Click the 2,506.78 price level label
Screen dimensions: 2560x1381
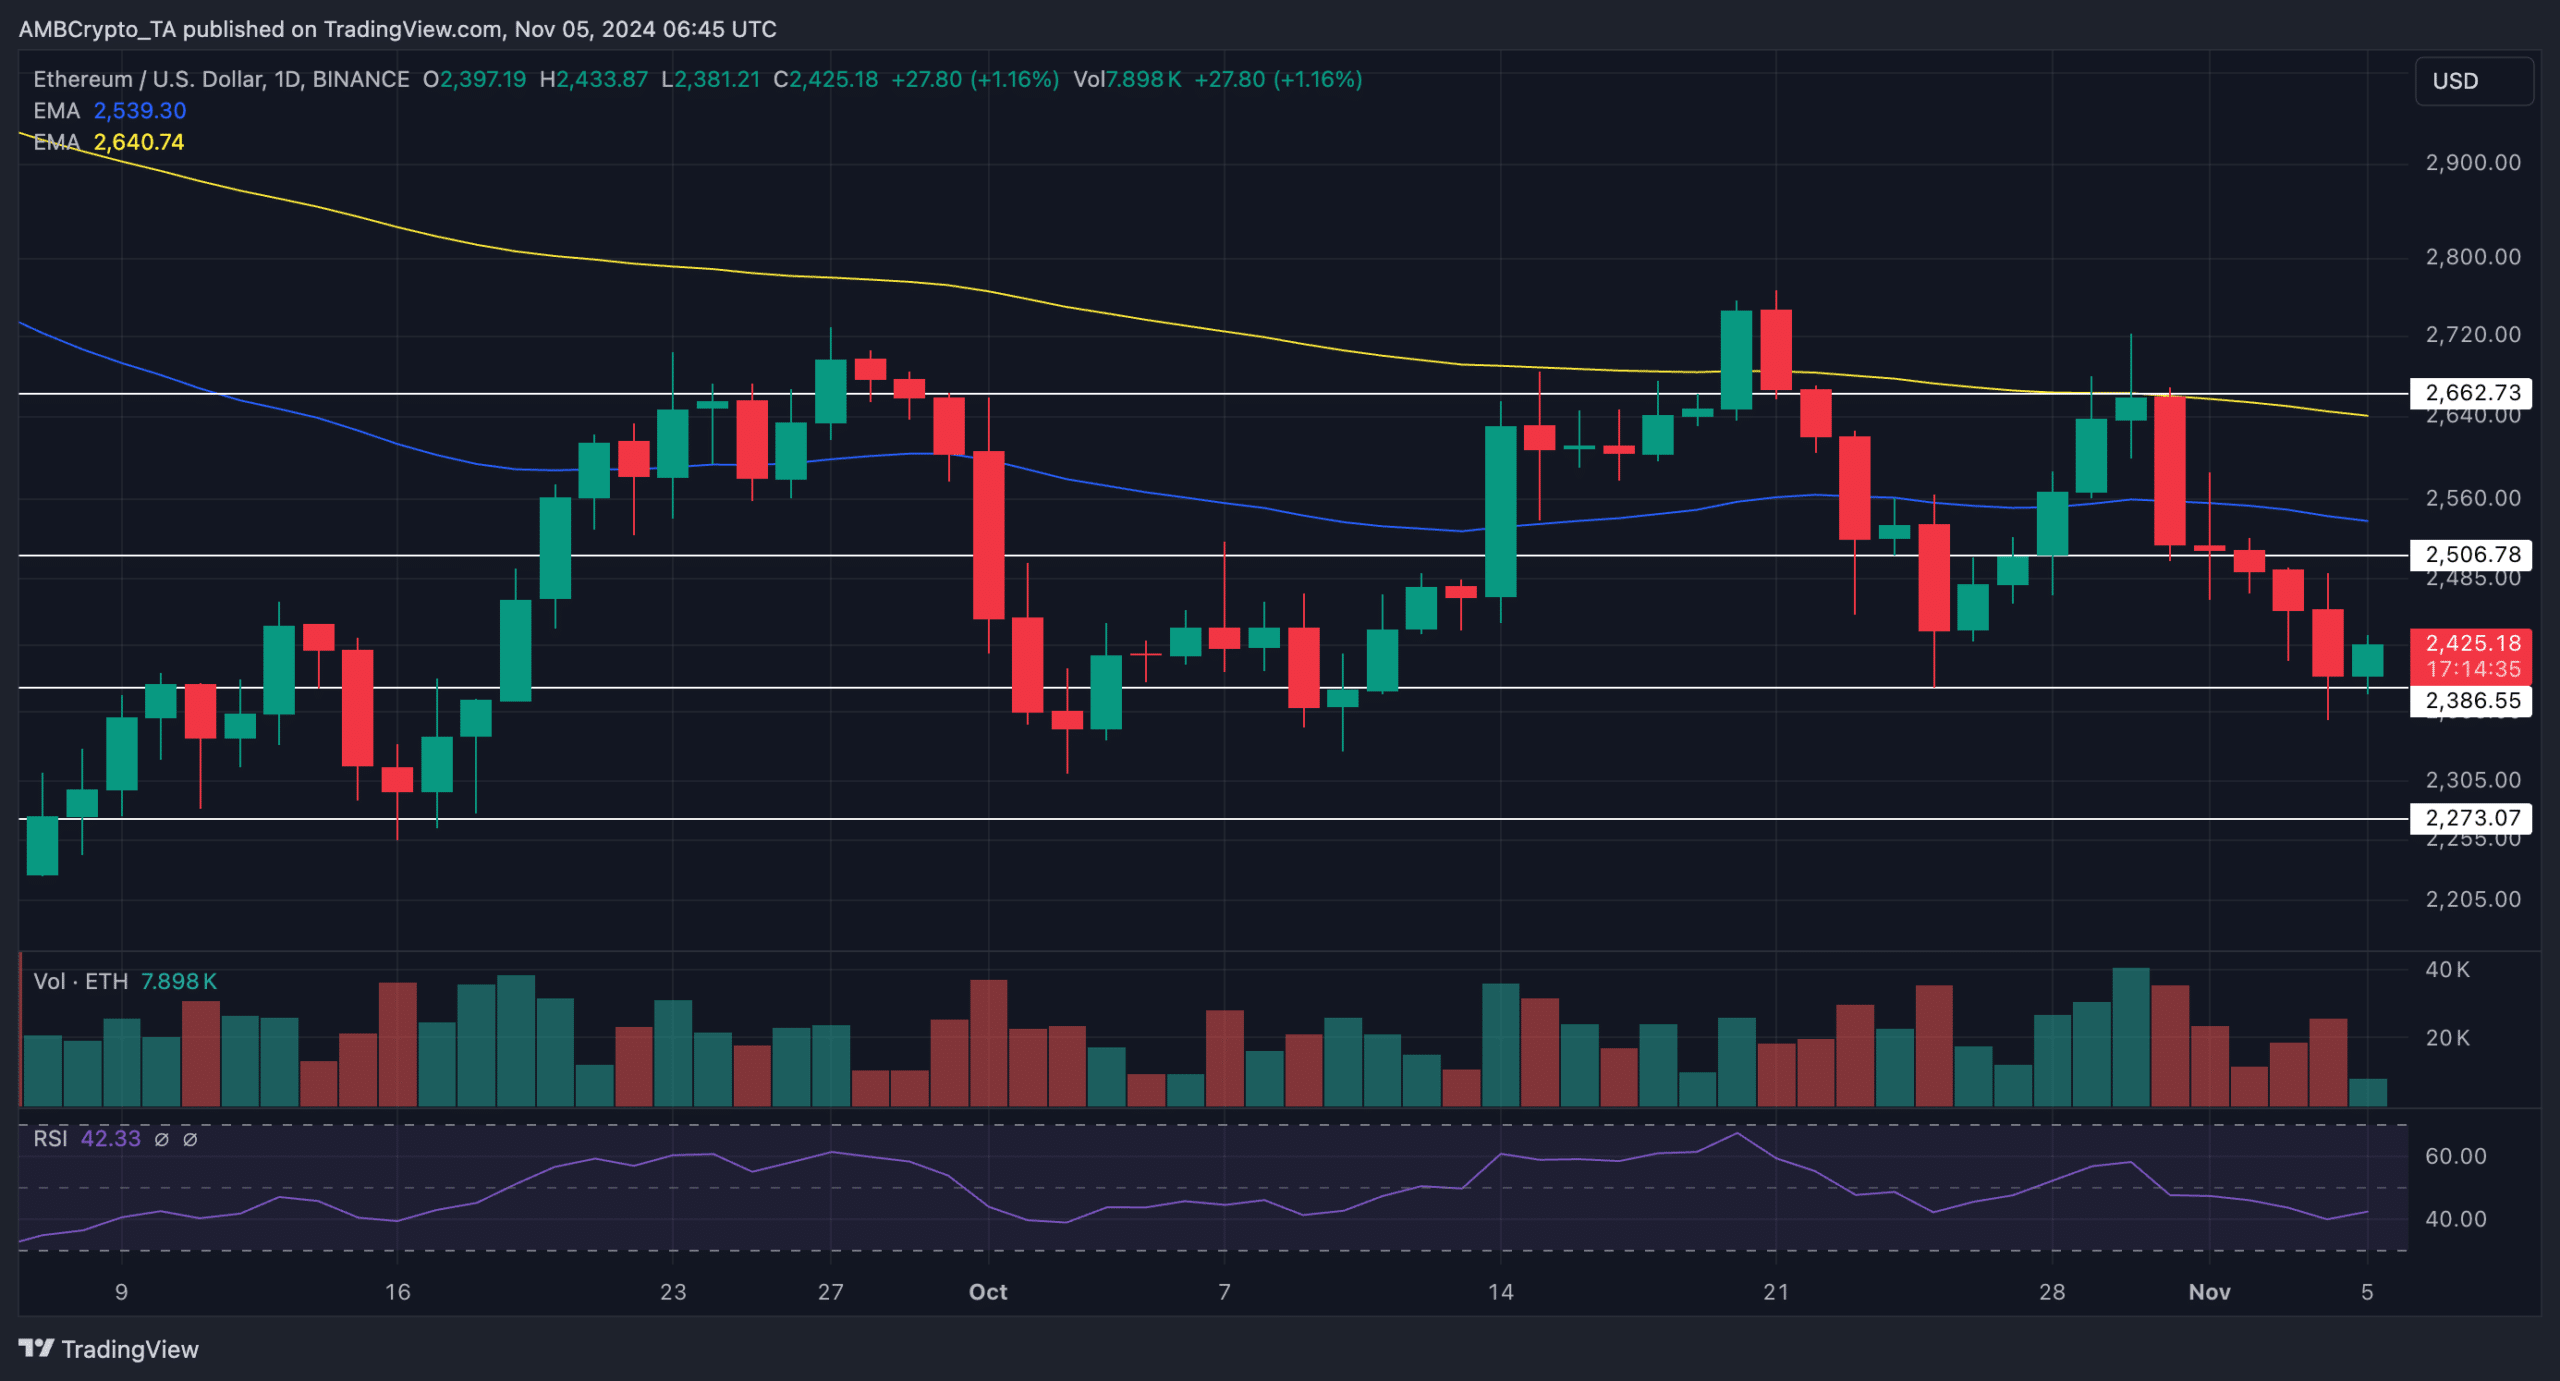tap(2472, 554)
